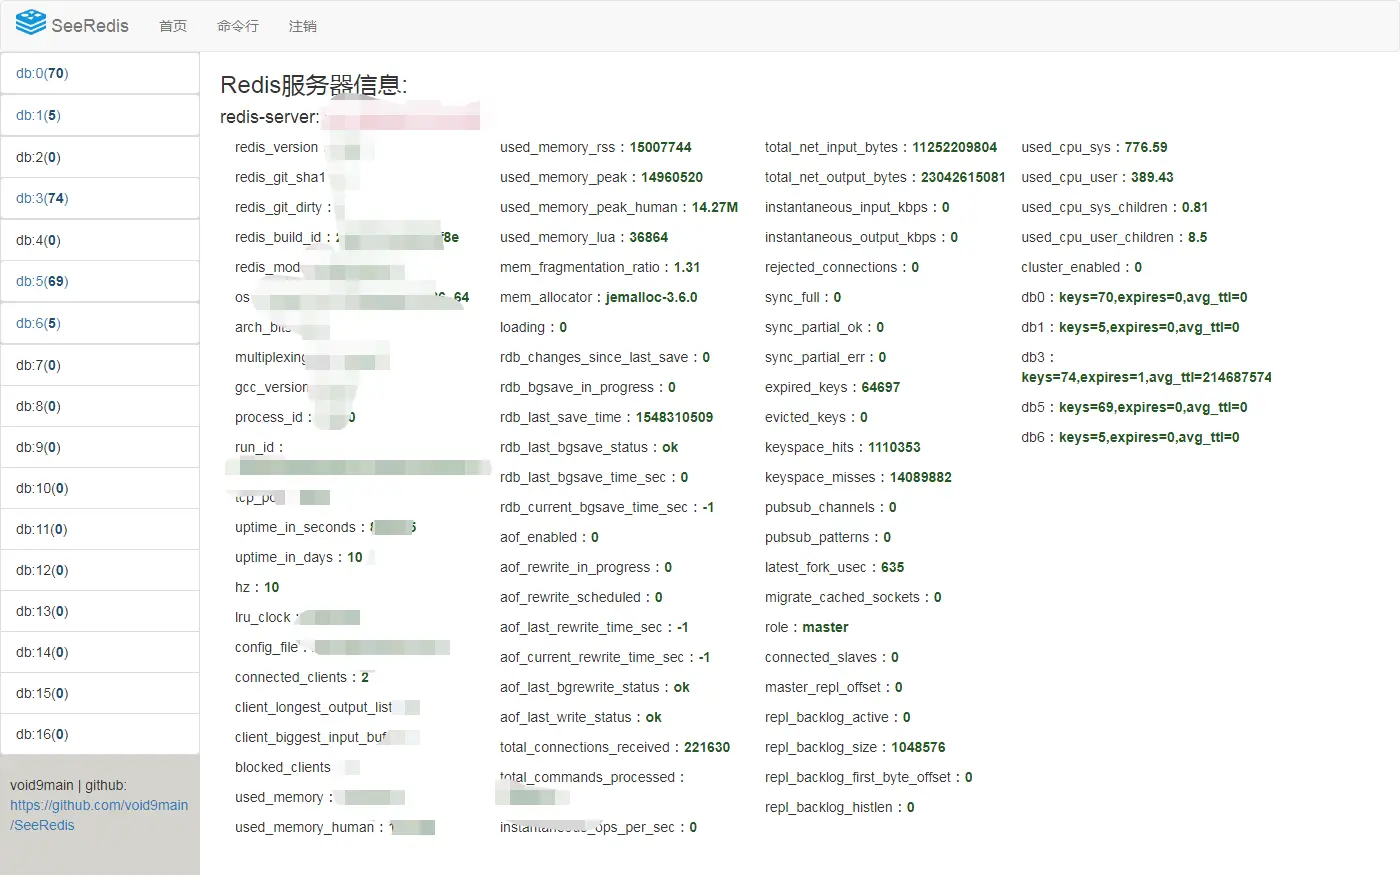Click the aof_enabled entry
The height and width of the screenshot is (883, 1400).
coord(549,537)
